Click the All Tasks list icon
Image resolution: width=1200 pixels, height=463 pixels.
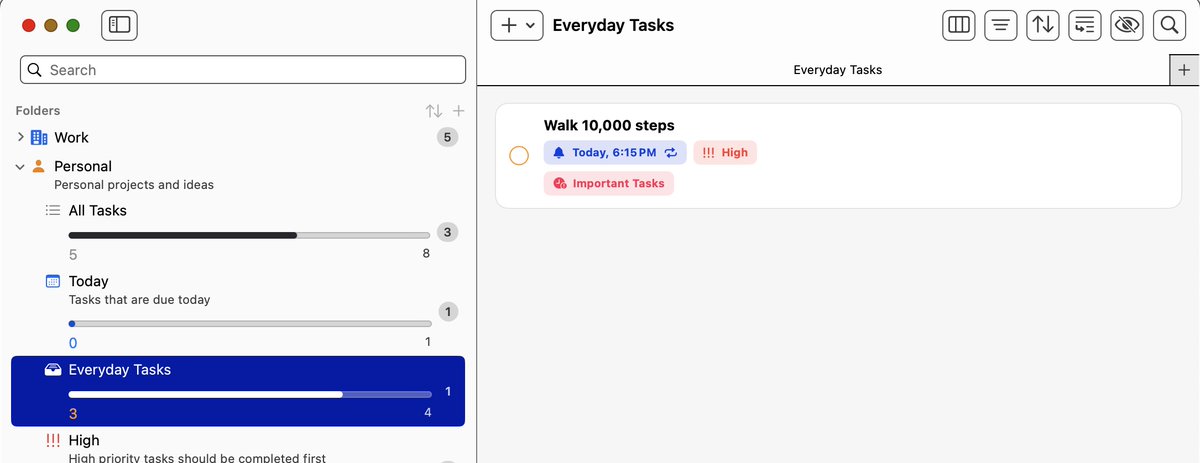click(53, 210)
